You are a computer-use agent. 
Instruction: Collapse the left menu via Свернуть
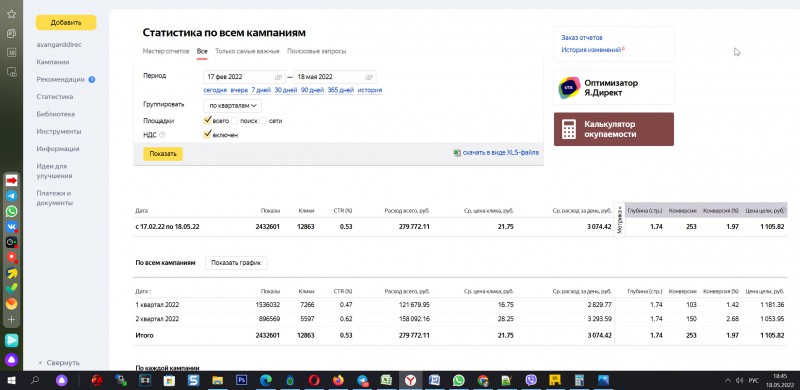59,362
